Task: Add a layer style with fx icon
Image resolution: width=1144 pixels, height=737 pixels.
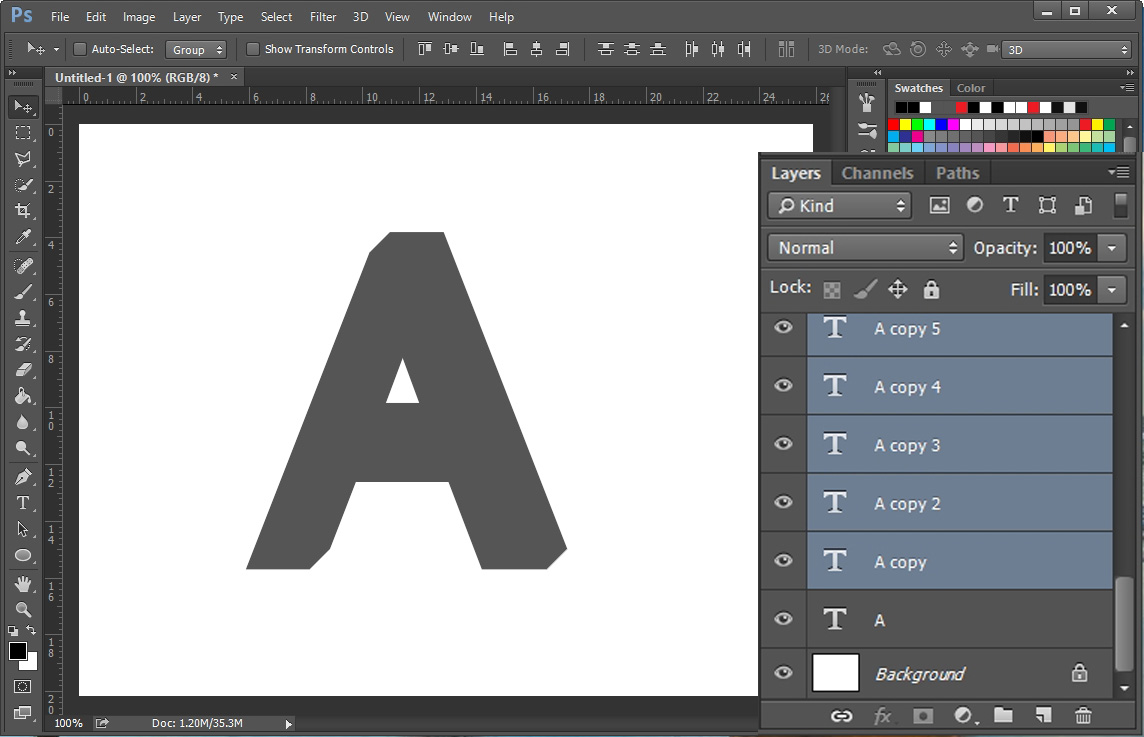Action: click(x=882, y=716)
